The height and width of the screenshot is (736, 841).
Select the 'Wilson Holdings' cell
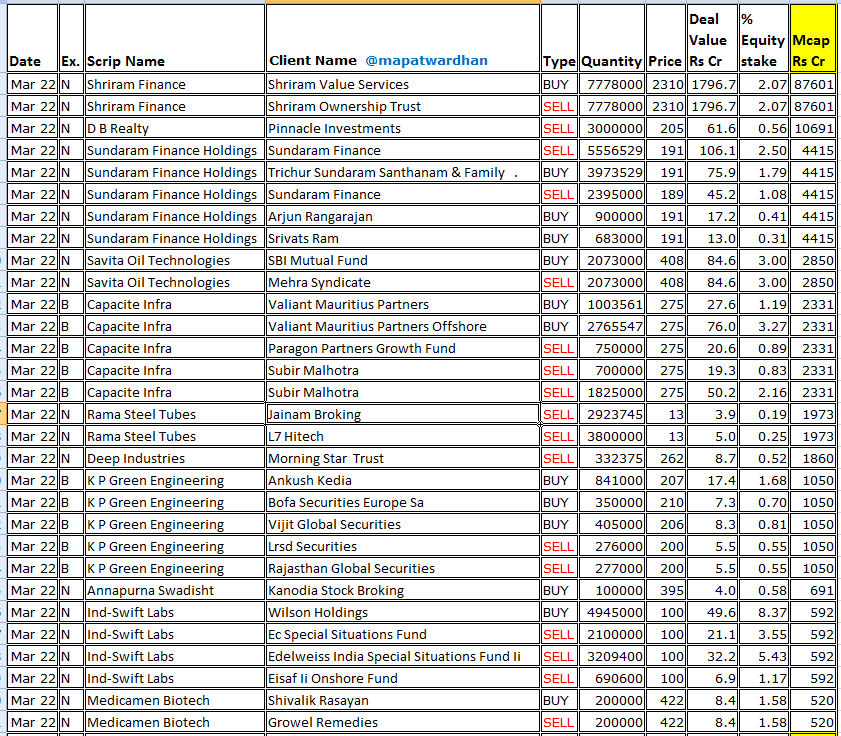pyautogui.click(x=403, y=612)
